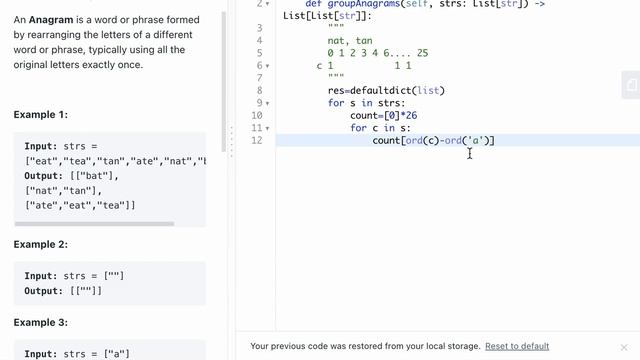Screen dimensions: 640x360
Task: Click Example 1 output '["nat","tan"],' text
Action: coord(63,191)
